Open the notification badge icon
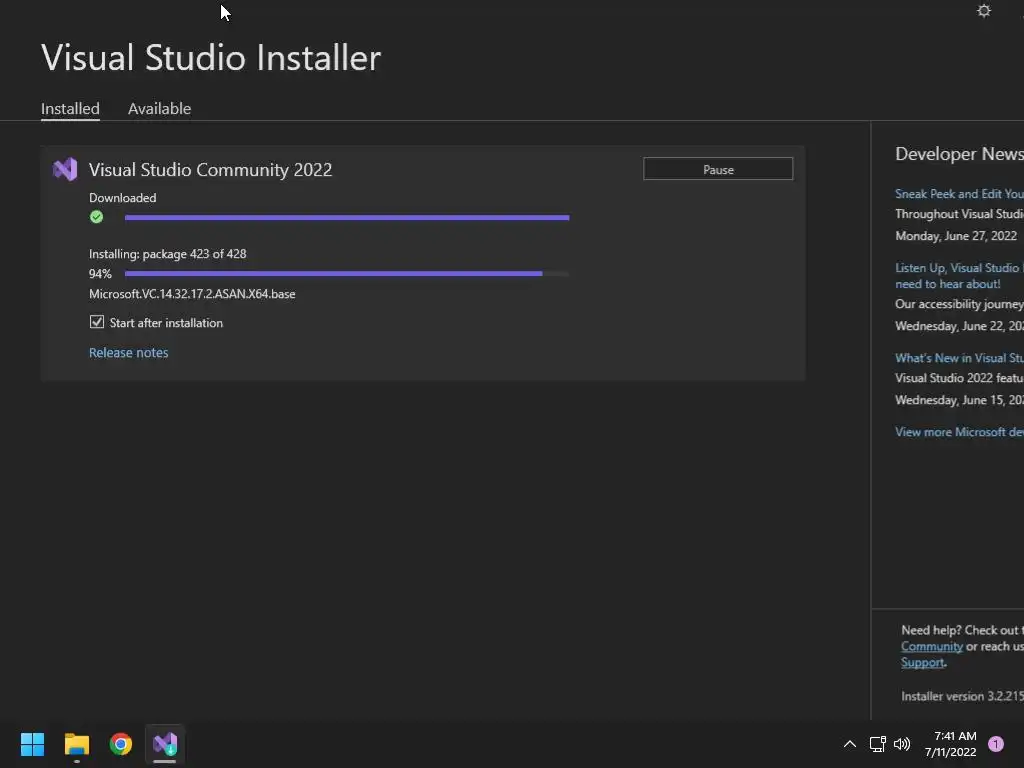 click(x=995, y=744)
